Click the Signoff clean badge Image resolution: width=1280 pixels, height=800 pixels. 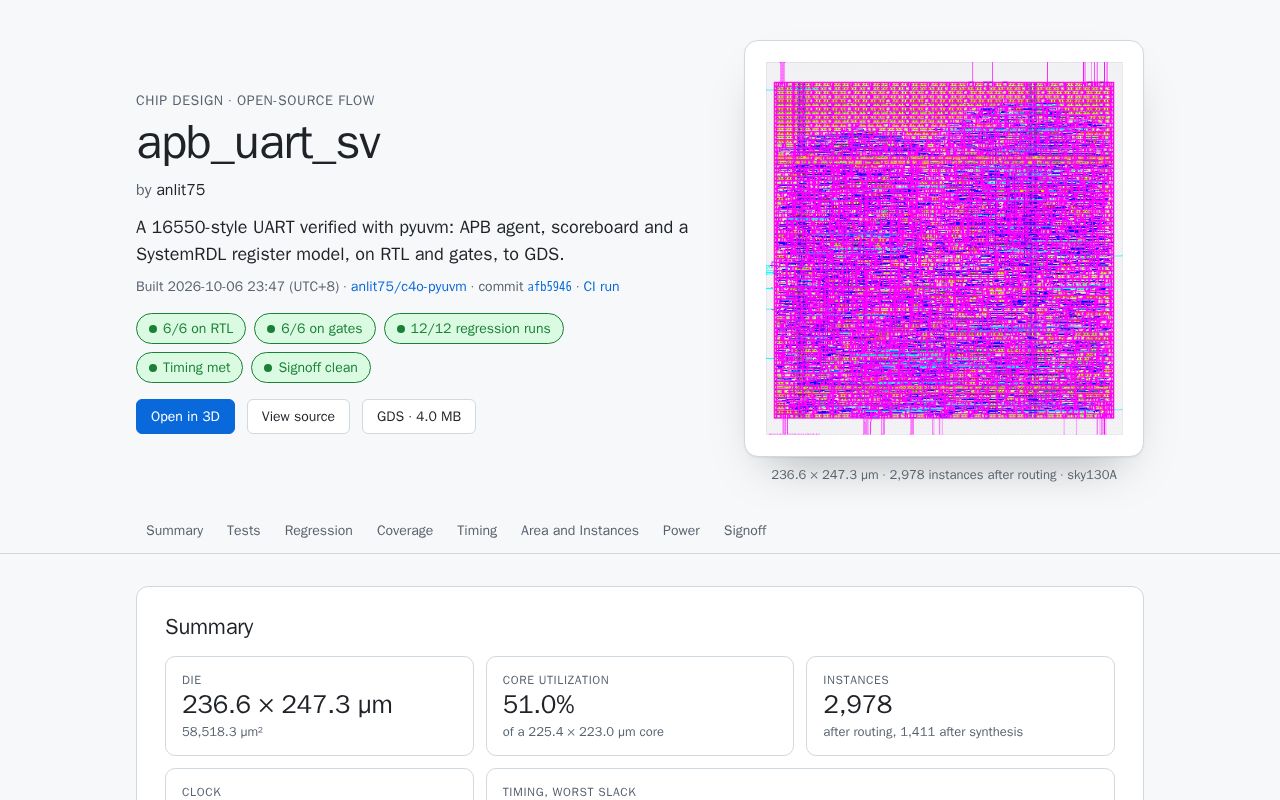click(x=311, y=367)
